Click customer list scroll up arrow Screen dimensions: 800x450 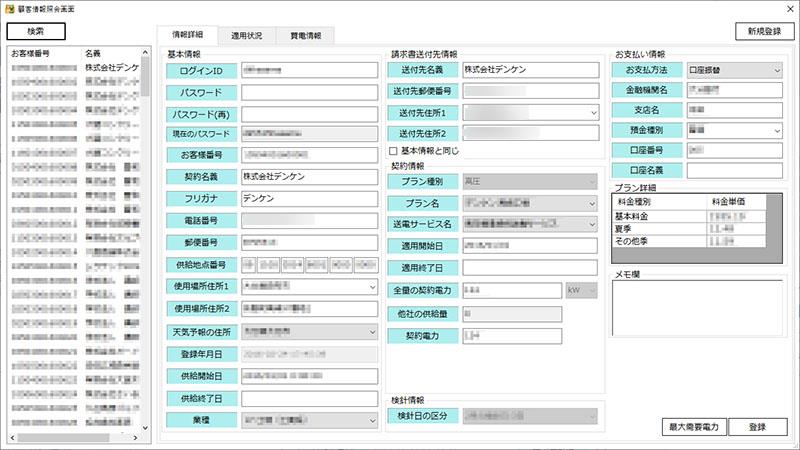pyautogui.click(x=145, y=53)
